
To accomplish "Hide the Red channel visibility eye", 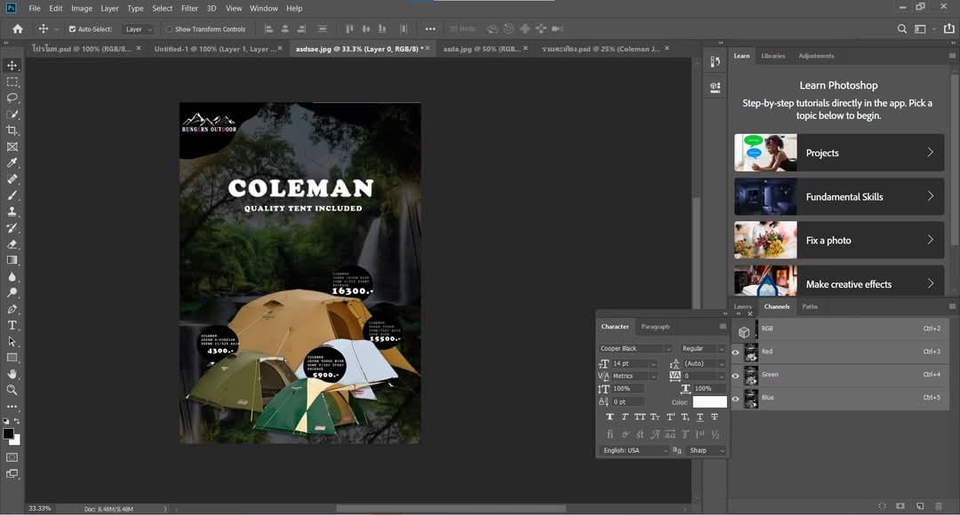I will tap(736, 352).
